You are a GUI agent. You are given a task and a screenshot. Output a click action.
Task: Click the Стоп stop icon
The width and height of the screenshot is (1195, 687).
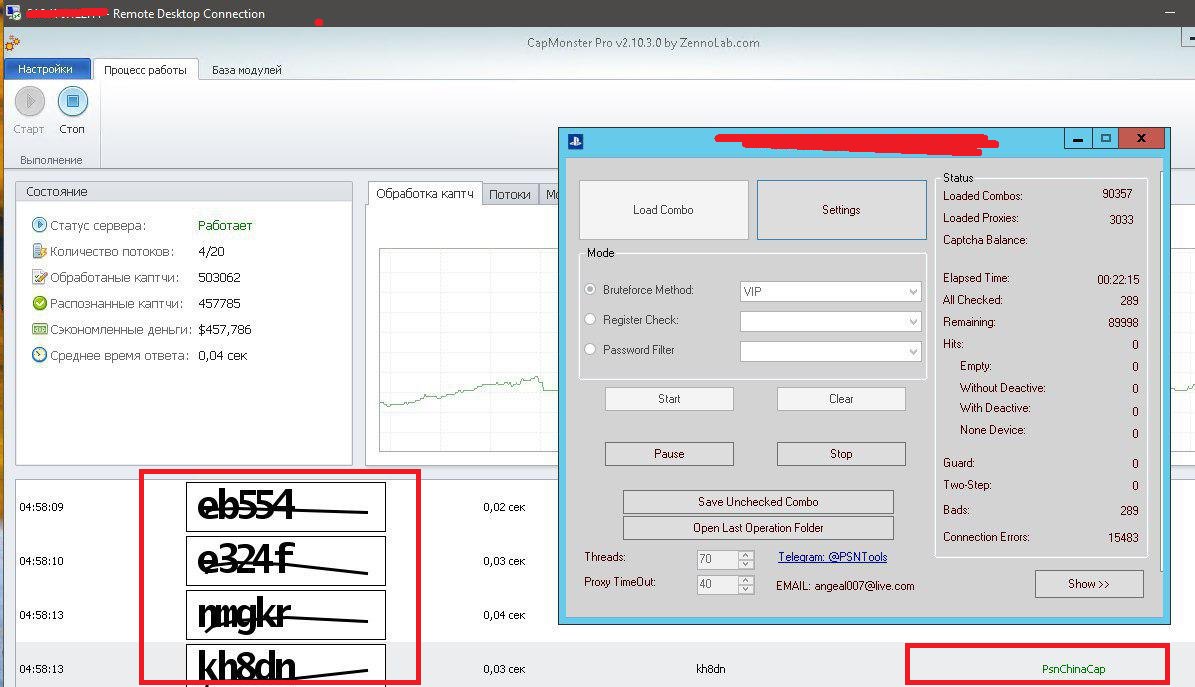coord(72,101)
